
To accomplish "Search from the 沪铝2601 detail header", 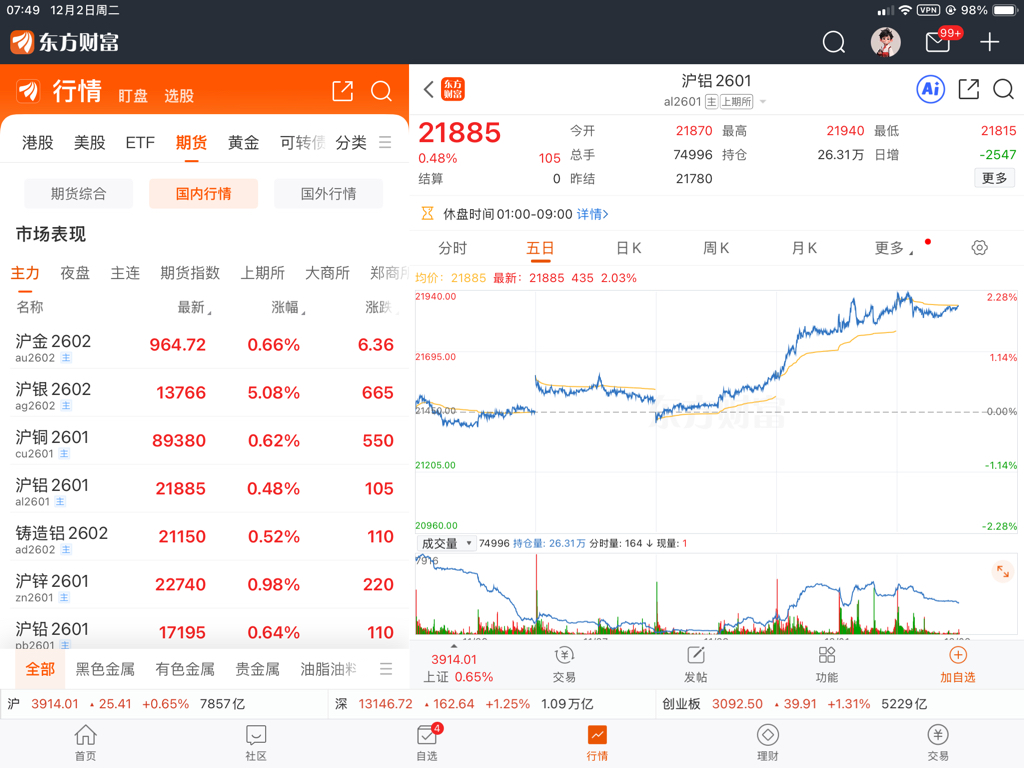I will point(1003,89).
